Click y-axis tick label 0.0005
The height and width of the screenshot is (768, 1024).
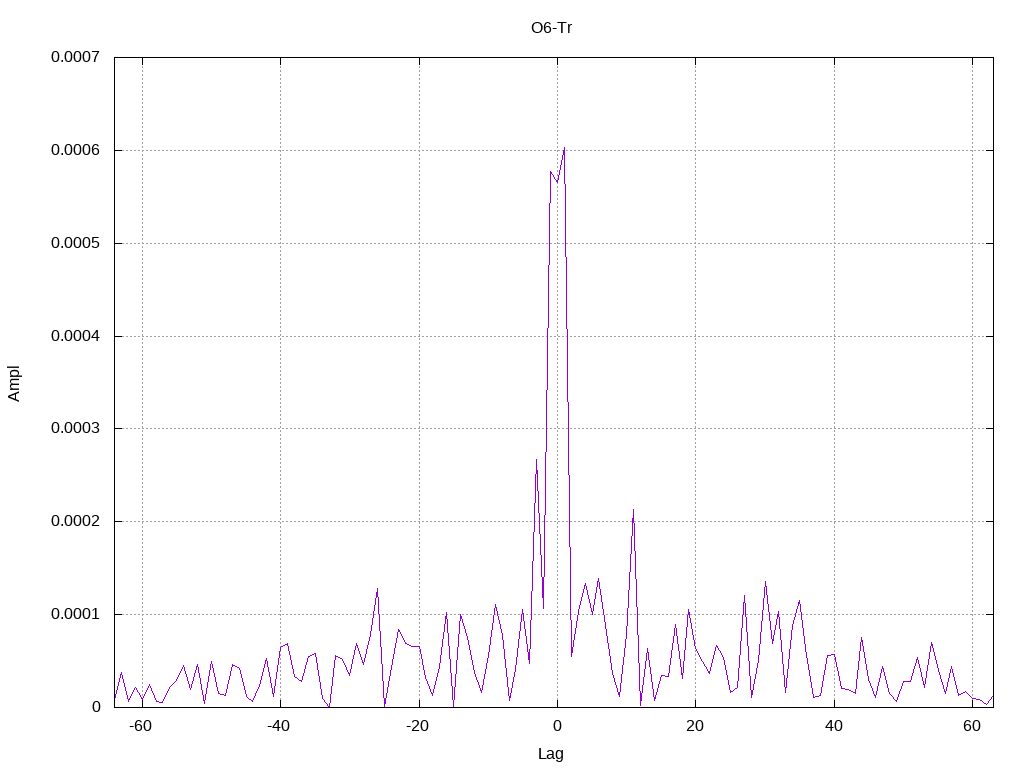coord(76,244)
